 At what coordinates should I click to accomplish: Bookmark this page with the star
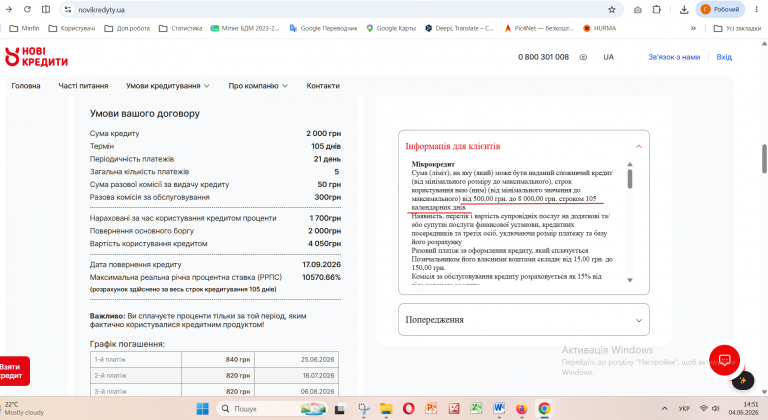tap(611, 9)
